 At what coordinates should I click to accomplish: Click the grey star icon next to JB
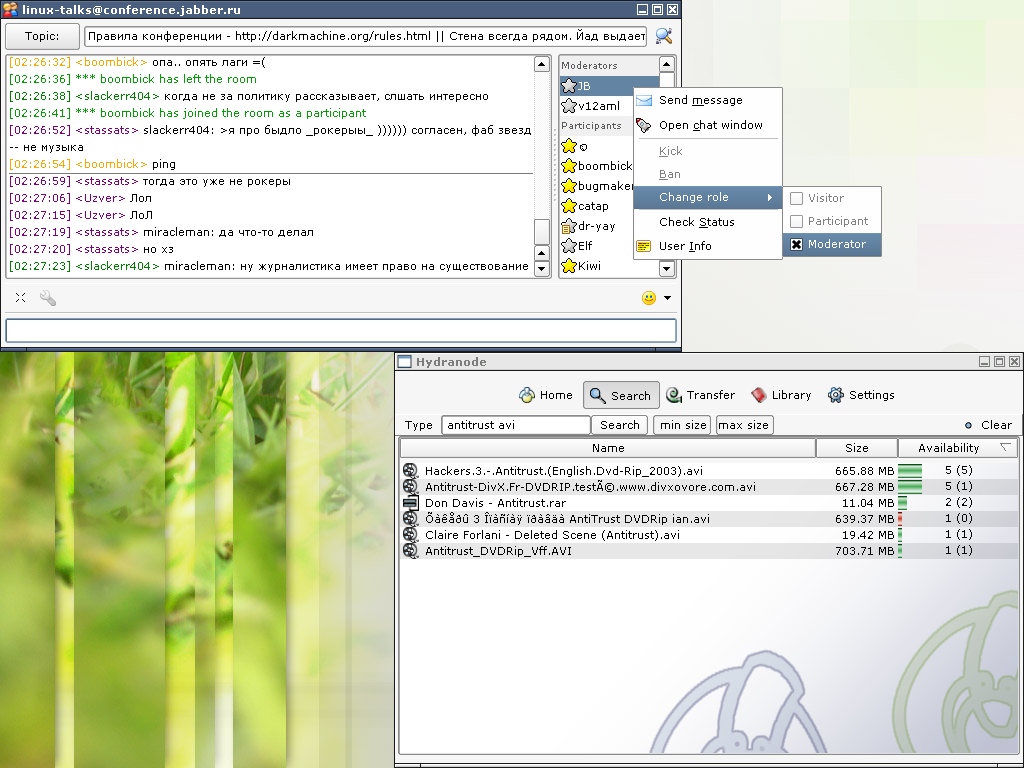pos(569,86)
